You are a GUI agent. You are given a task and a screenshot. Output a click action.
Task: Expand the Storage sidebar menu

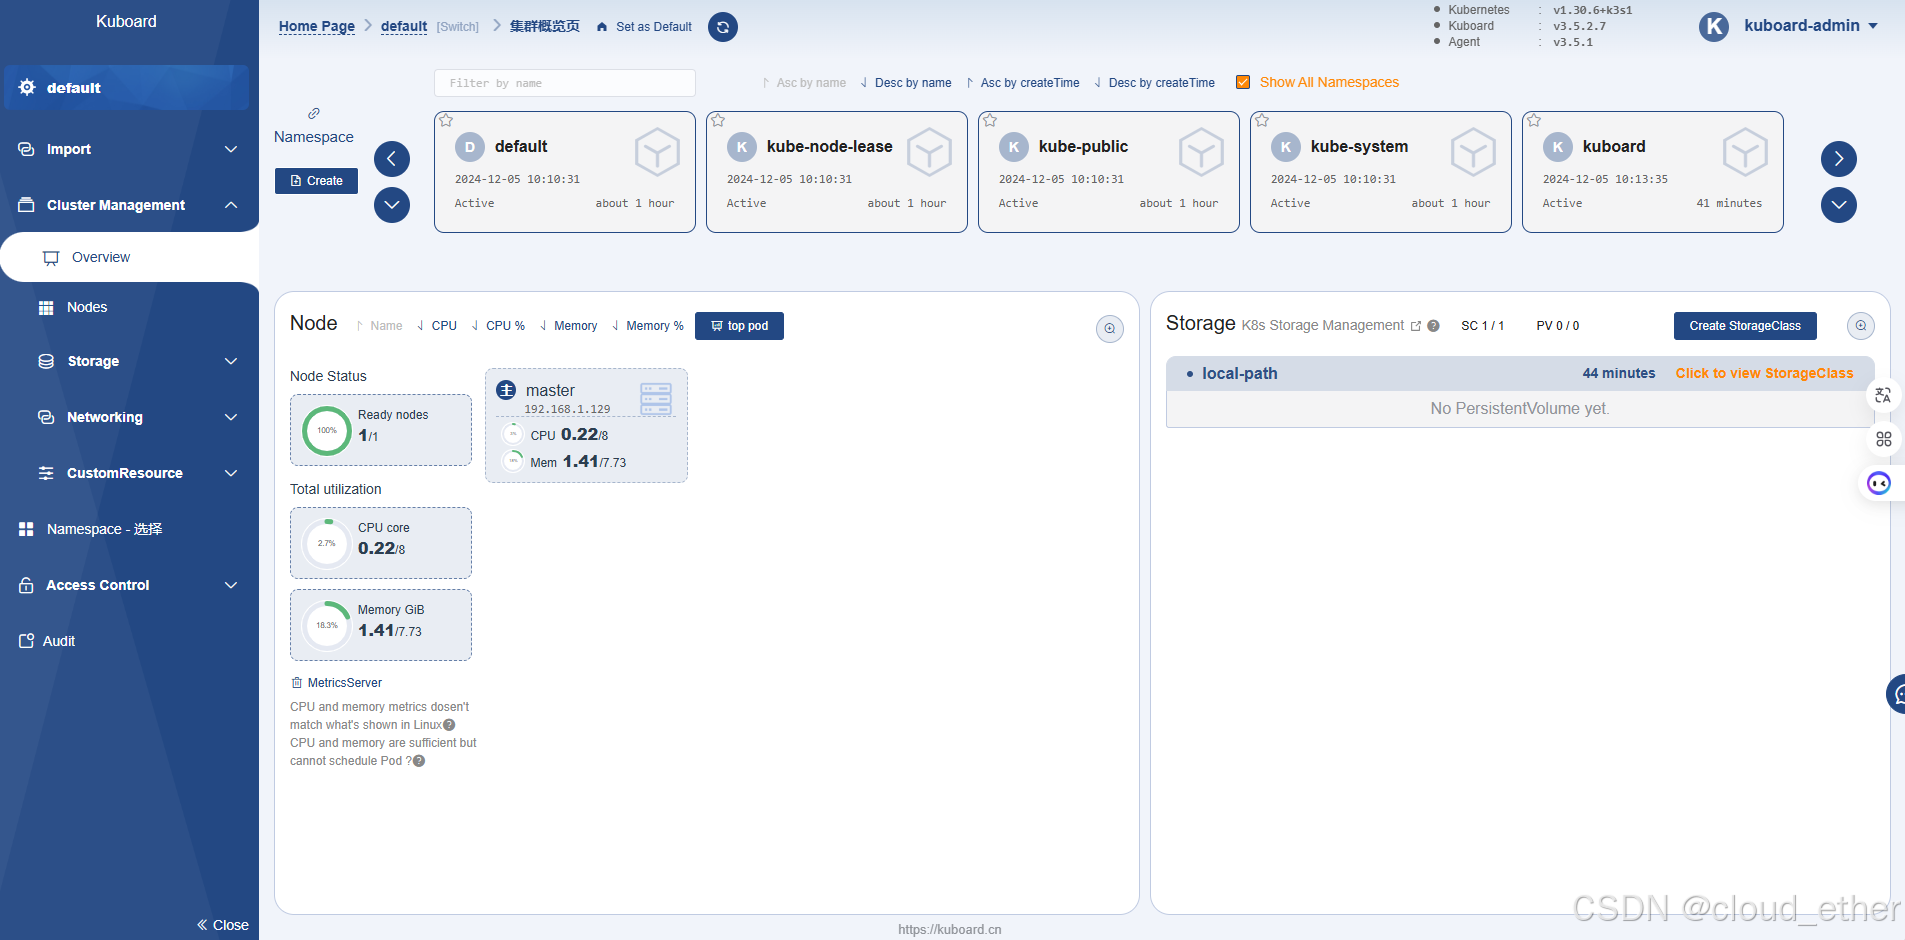tap(129, 361)
